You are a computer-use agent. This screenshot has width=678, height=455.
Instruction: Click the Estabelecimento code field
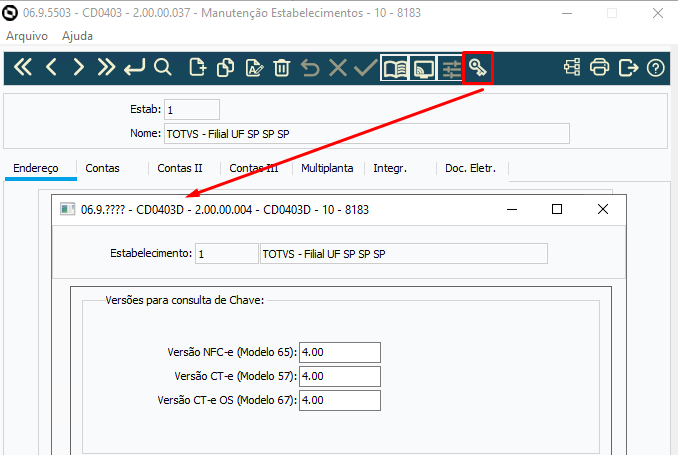[227, 253]
